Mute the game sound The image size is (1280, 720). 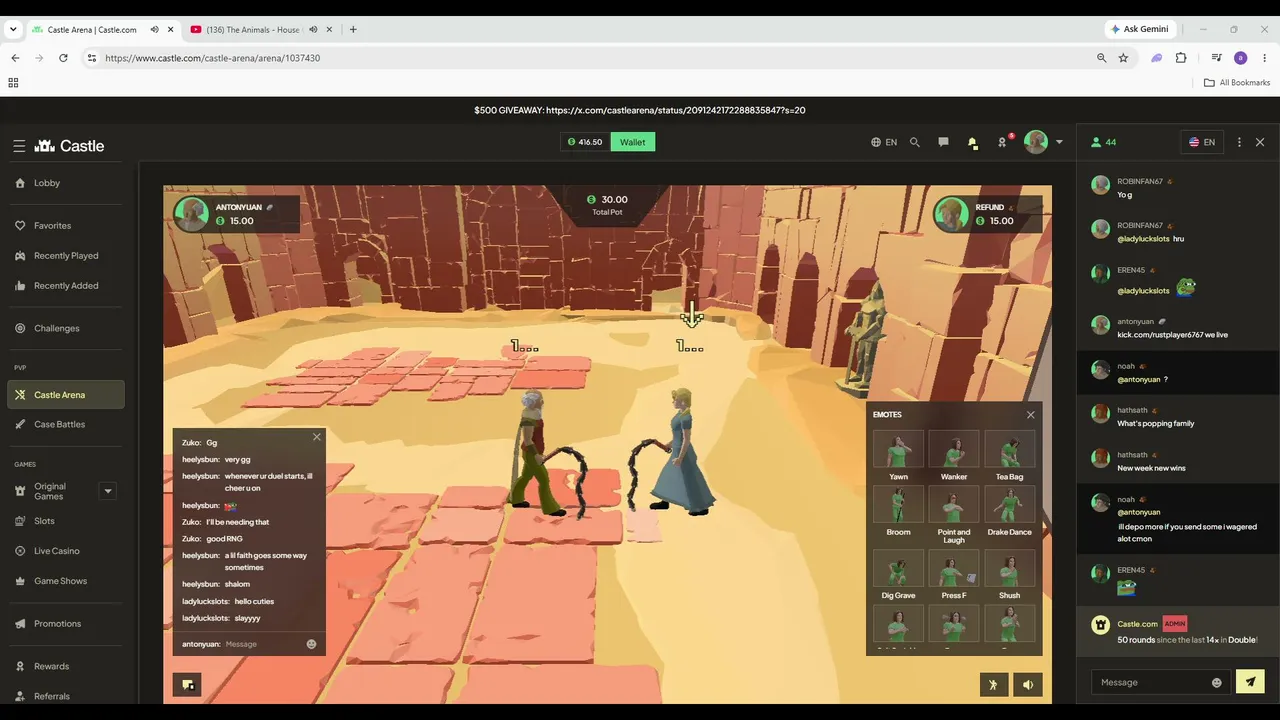tap(1028, 685)
